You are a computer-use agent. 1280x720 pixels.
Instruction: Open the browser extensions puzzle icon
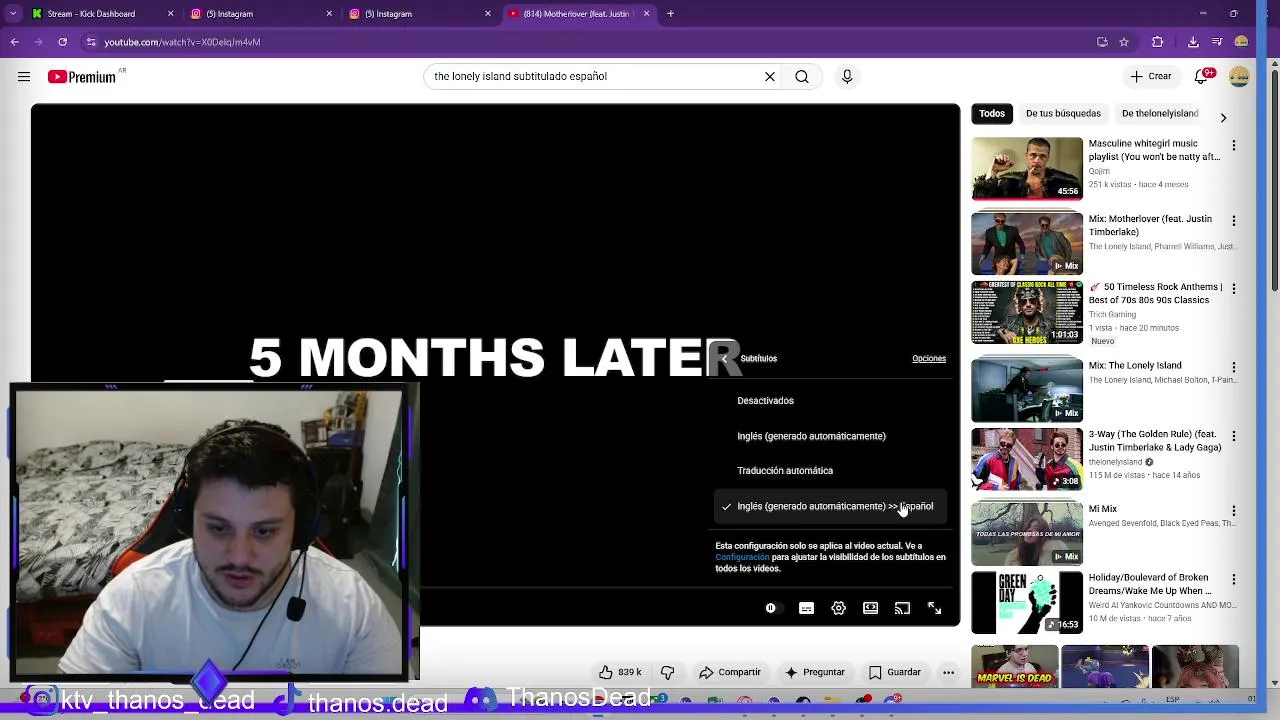tap(1158, 42)
